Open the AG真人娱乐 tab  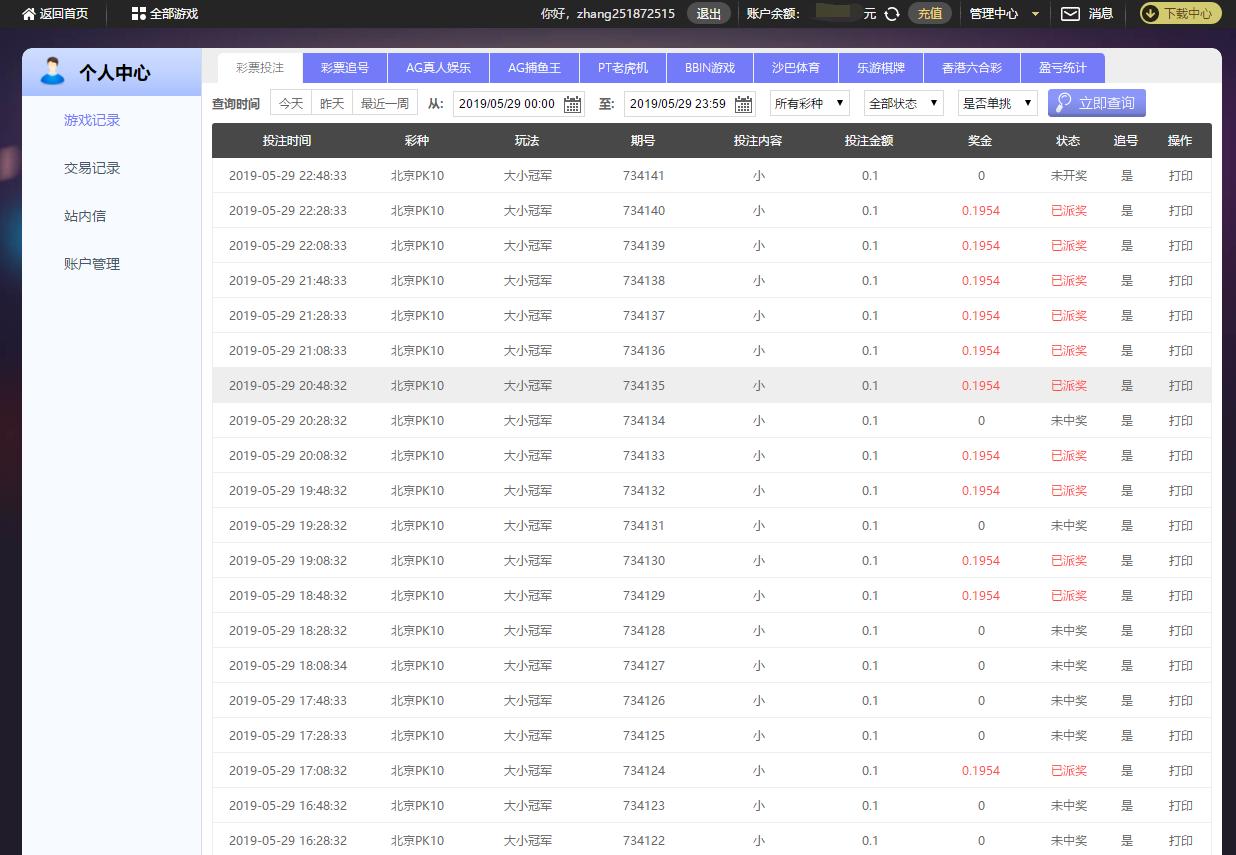point(438,68)
